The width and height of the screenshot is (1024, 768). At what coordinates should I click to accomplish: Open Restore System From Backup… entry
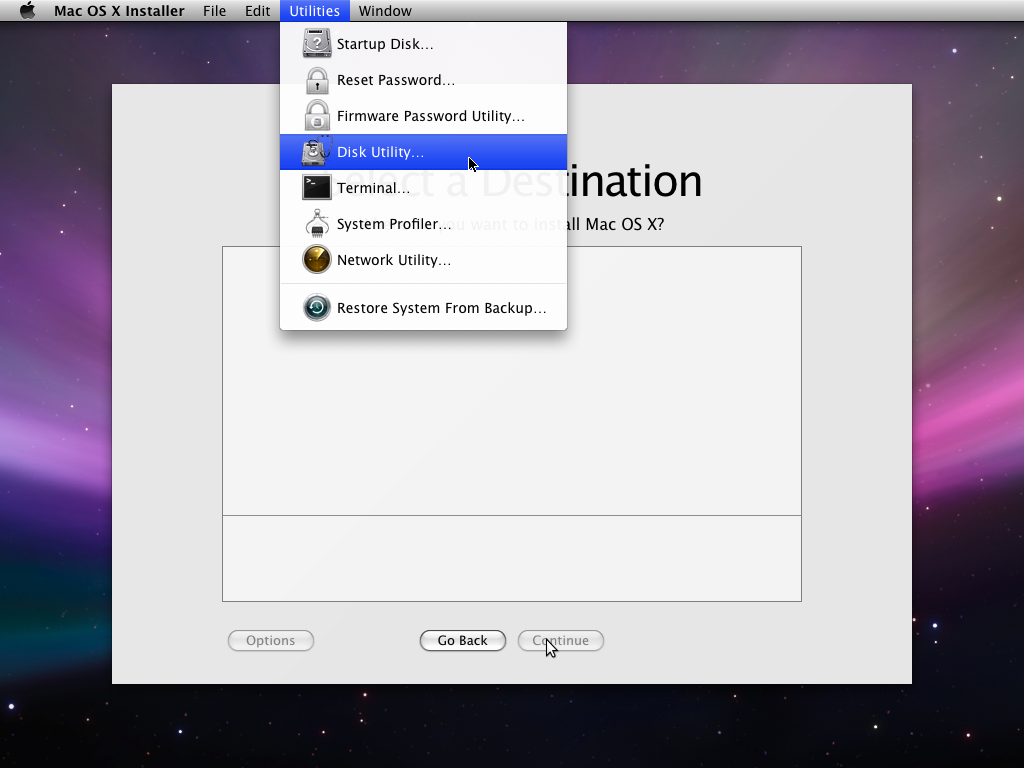(441, 308)
